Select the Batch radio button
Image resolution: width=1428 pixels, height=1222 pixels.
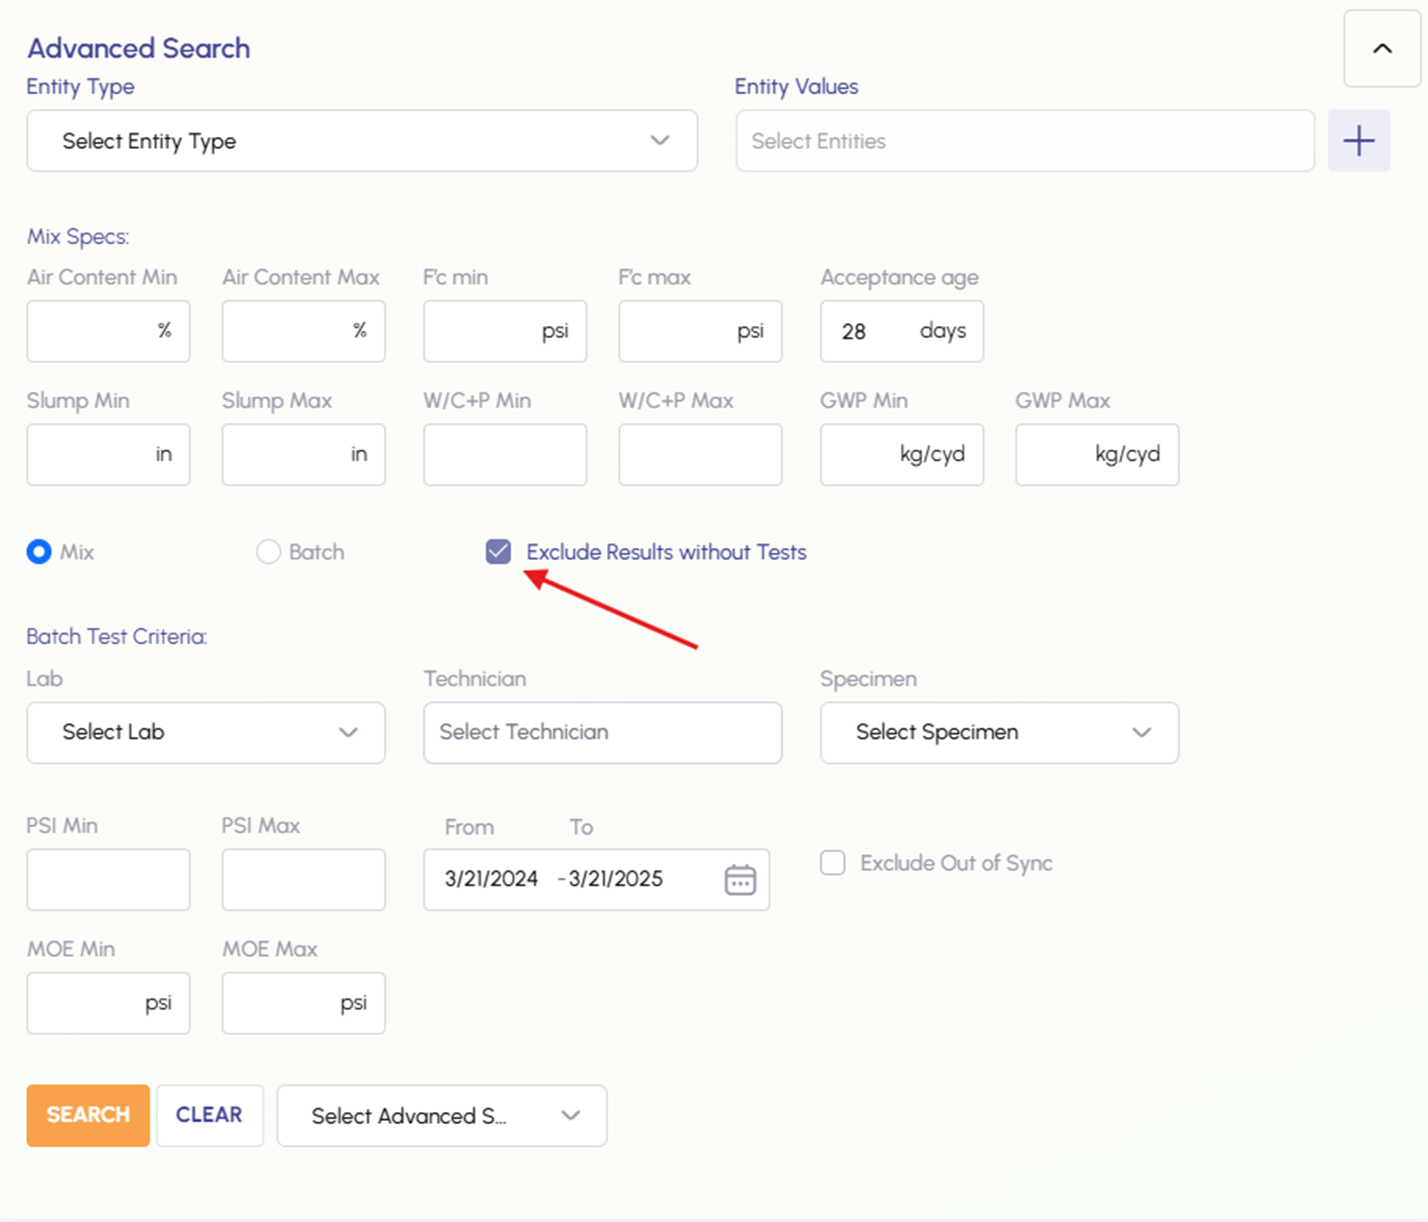point(268,552)
